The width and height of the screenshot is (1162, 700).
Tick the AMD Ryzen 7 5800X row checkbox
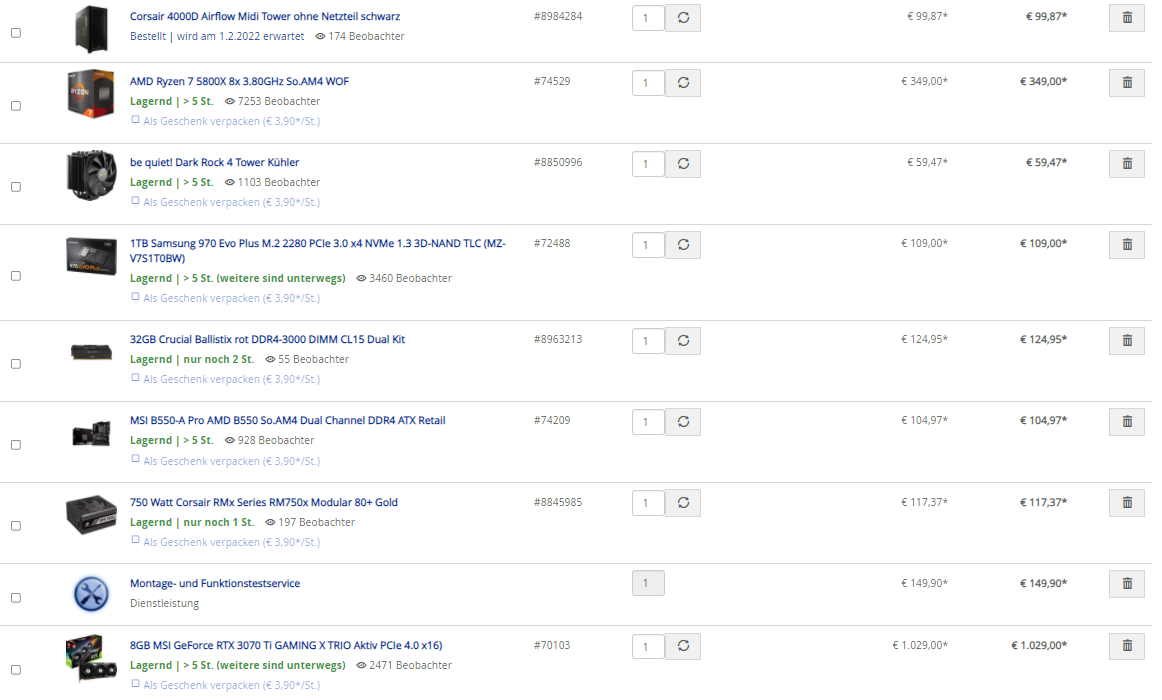(16, 106)
